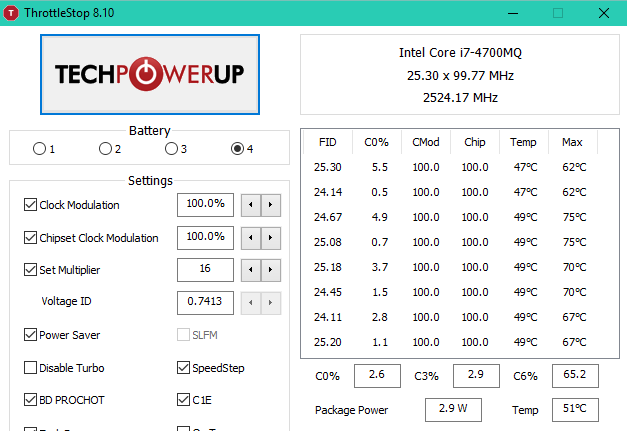Select the table row with FID 25.30

[x=450, y=167]
